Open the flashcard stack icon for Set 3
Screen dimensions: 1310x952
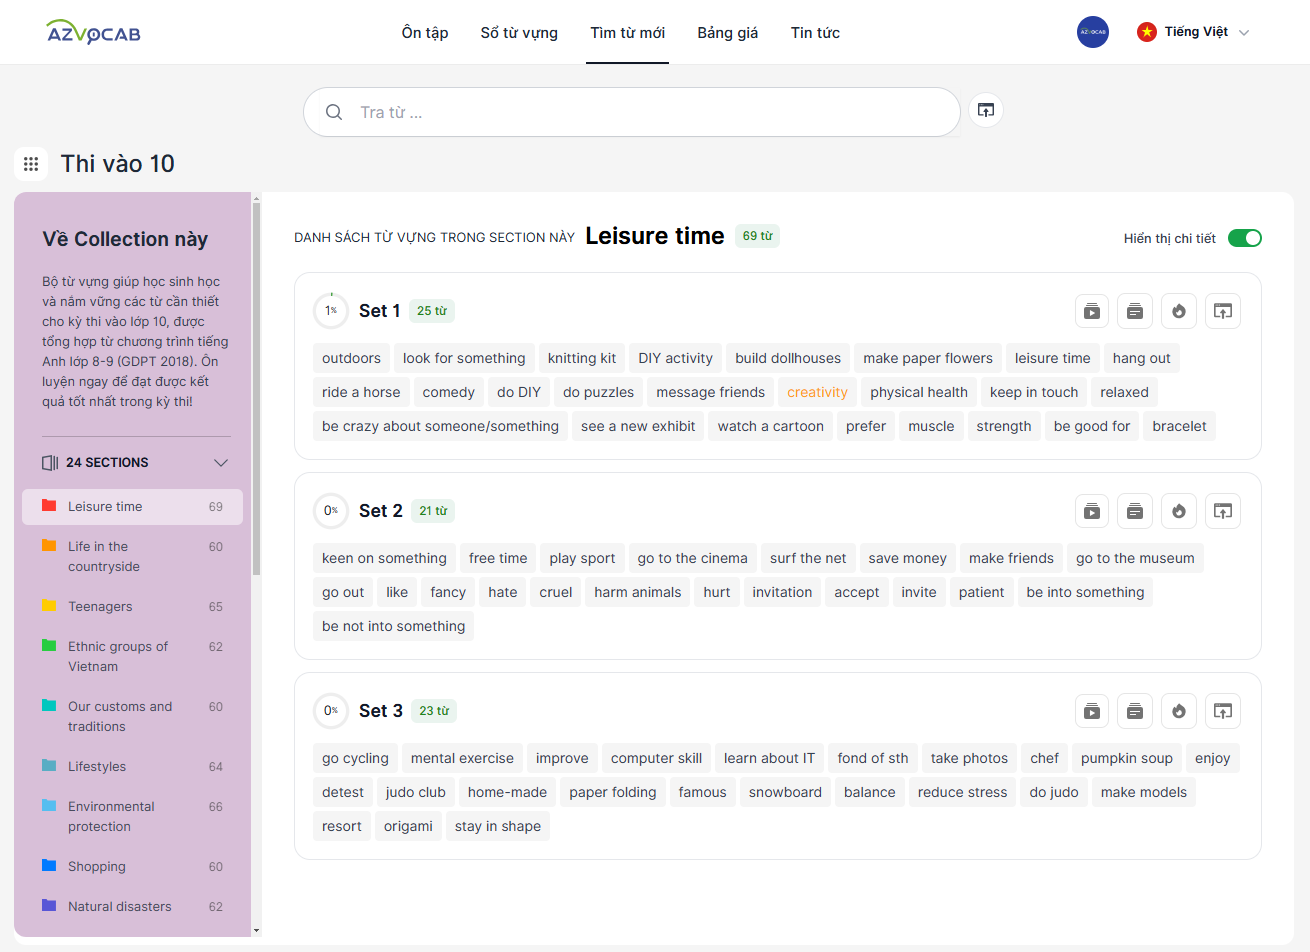coord(1135,711)
